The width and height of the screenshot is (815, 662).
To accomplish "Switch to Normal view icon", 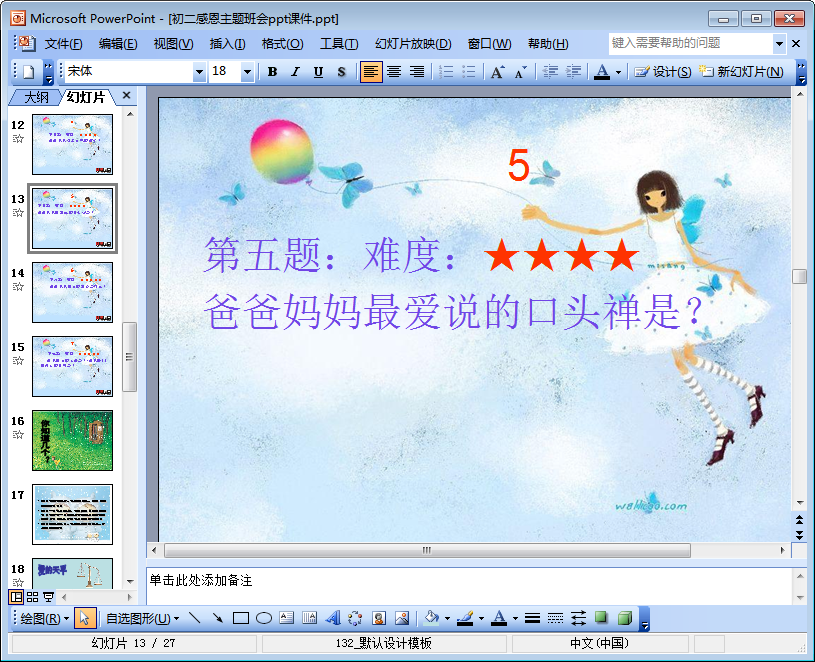I will [x=17, y=597].
